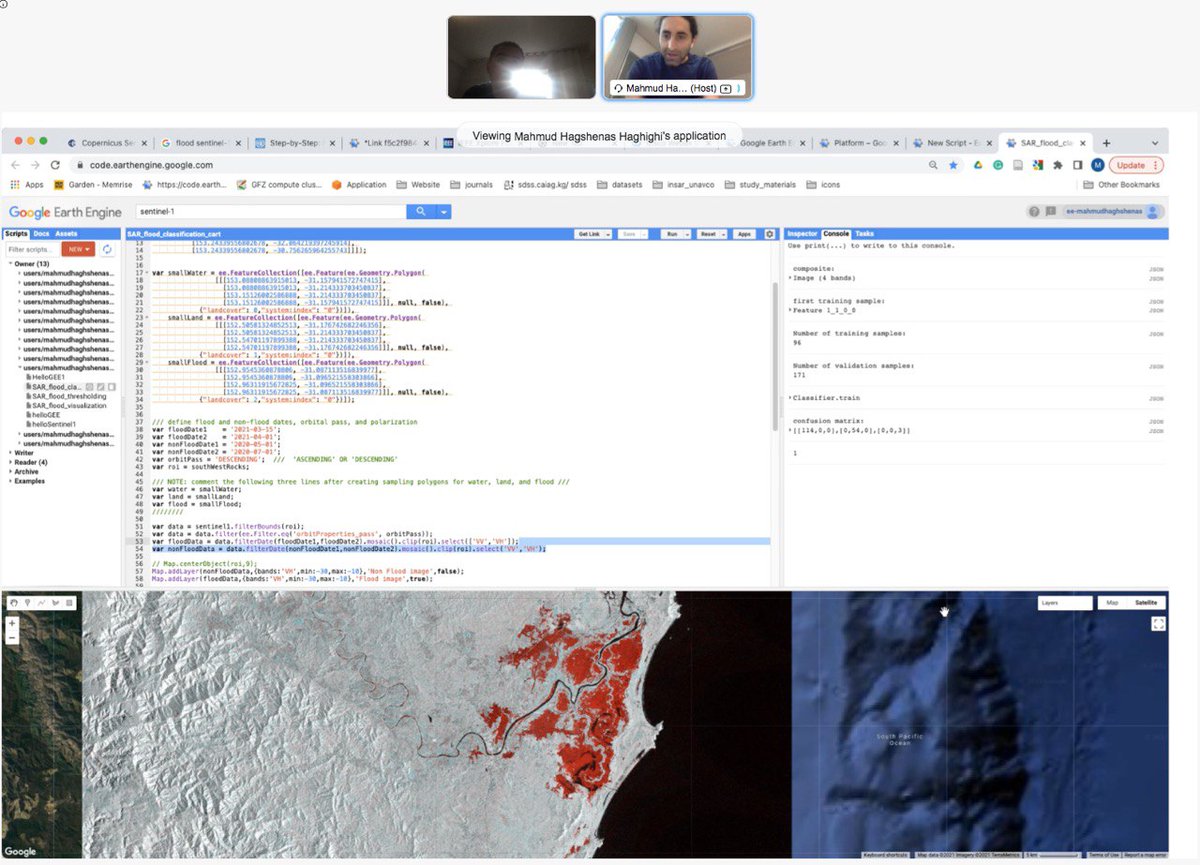Click the Mahmud Ha... host video thumbnail

pos(677,57)
